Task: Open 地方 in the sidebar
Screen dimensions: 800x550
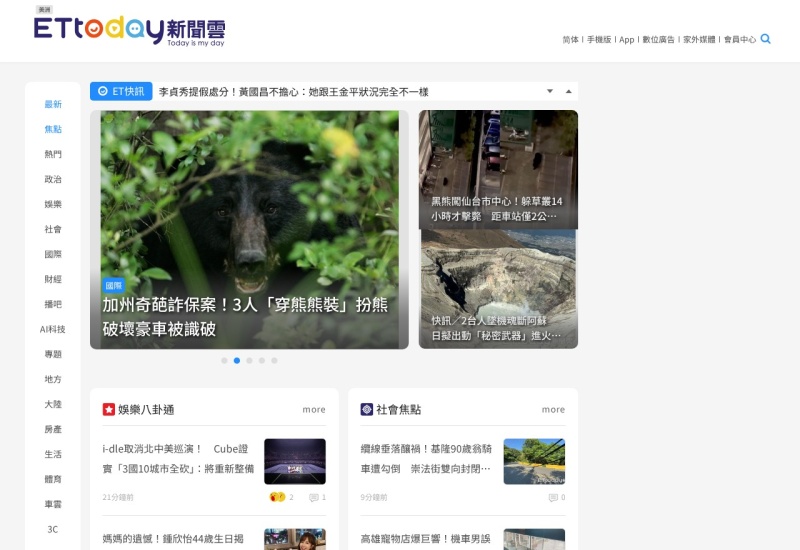Action: pyautogui.click(x=53, y=379)
